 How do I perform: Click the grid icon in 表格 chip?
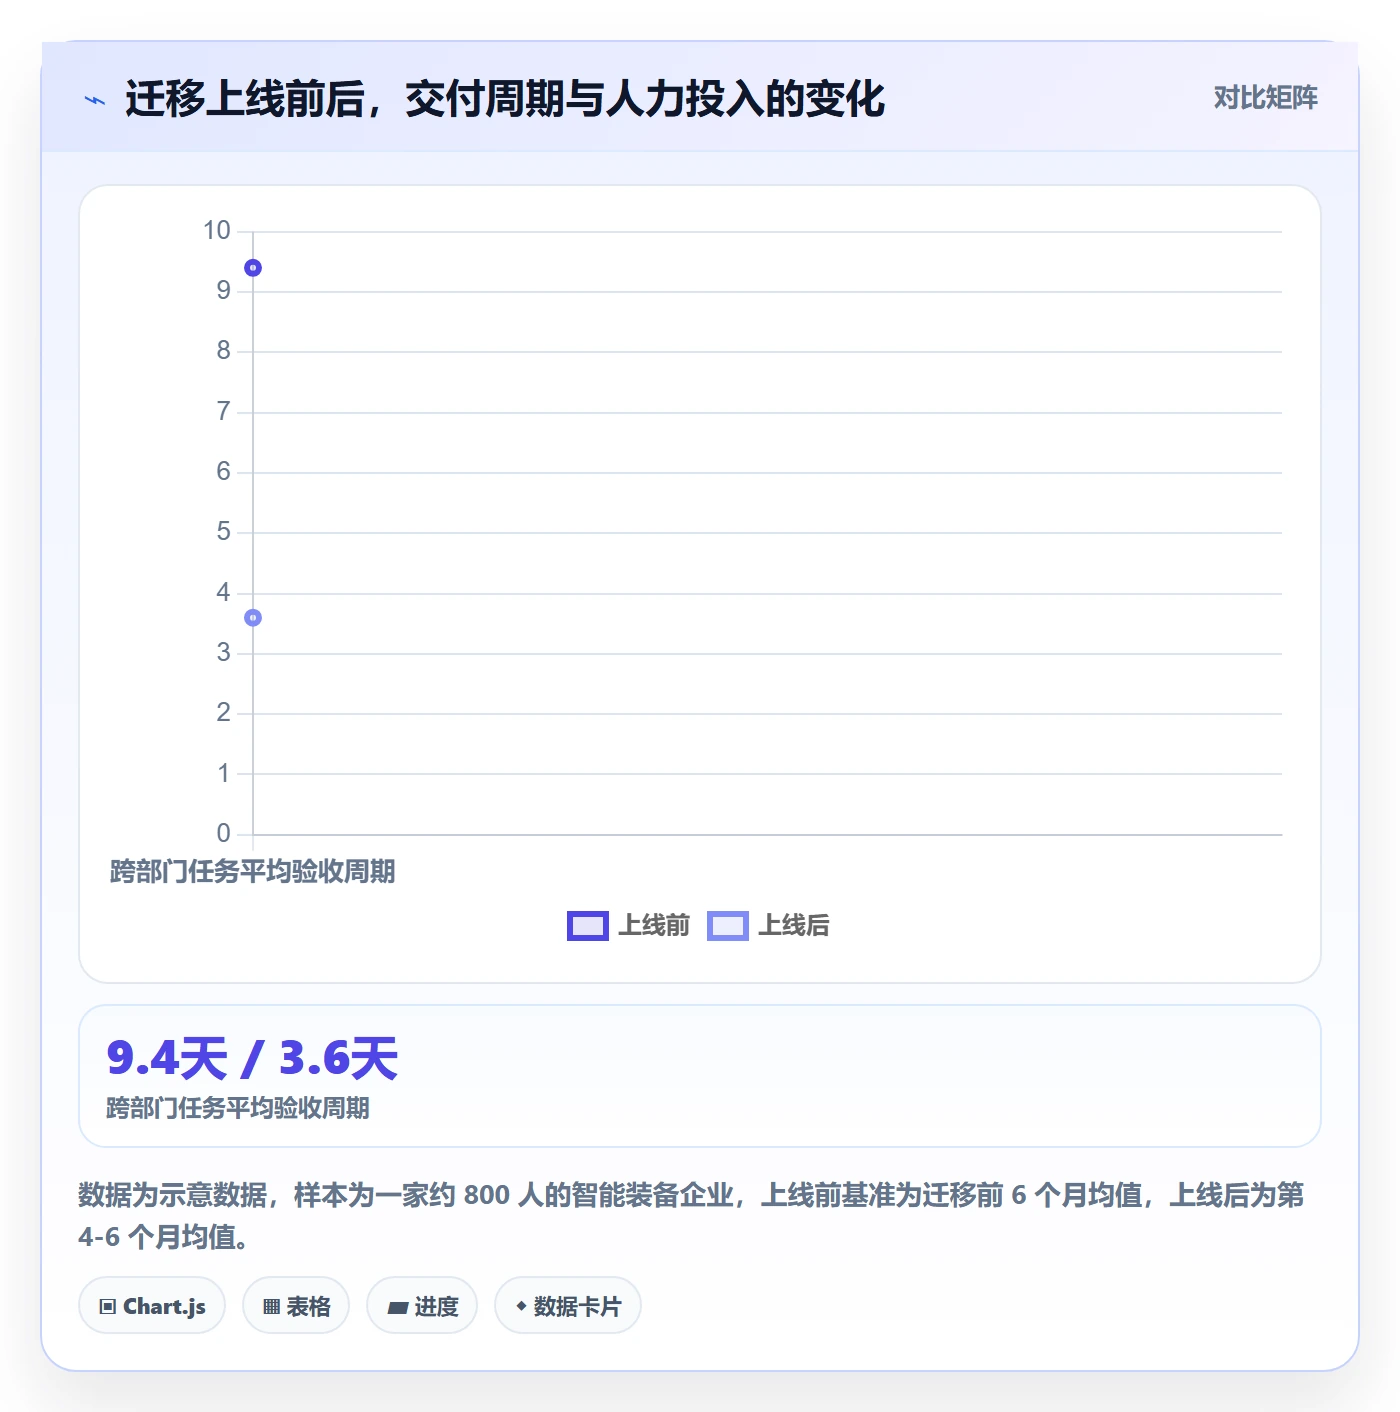click(x=271, y=1306)
